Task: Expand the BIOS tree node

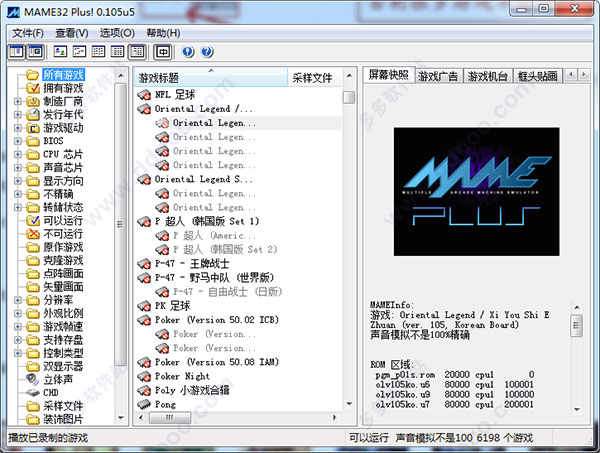Action: pos(18,141)
